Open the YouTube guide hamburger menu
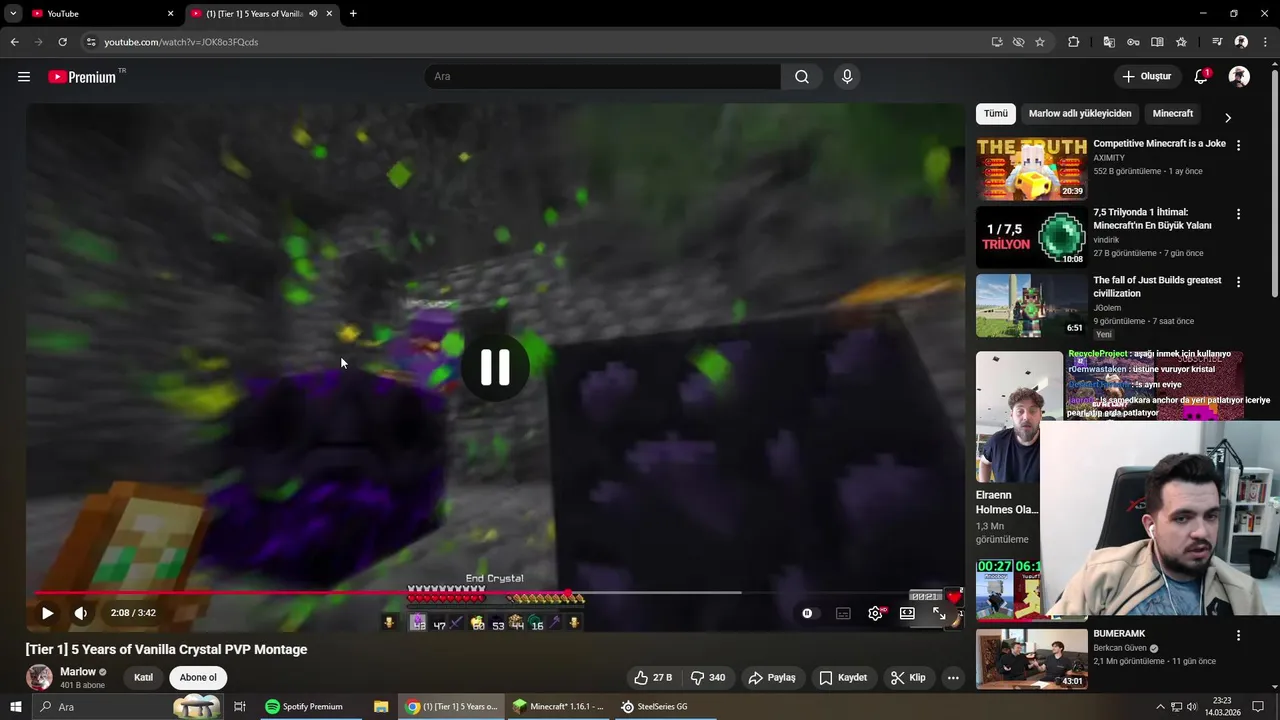This screenshot has height=720, width=1280. click(x=24, y=77)
